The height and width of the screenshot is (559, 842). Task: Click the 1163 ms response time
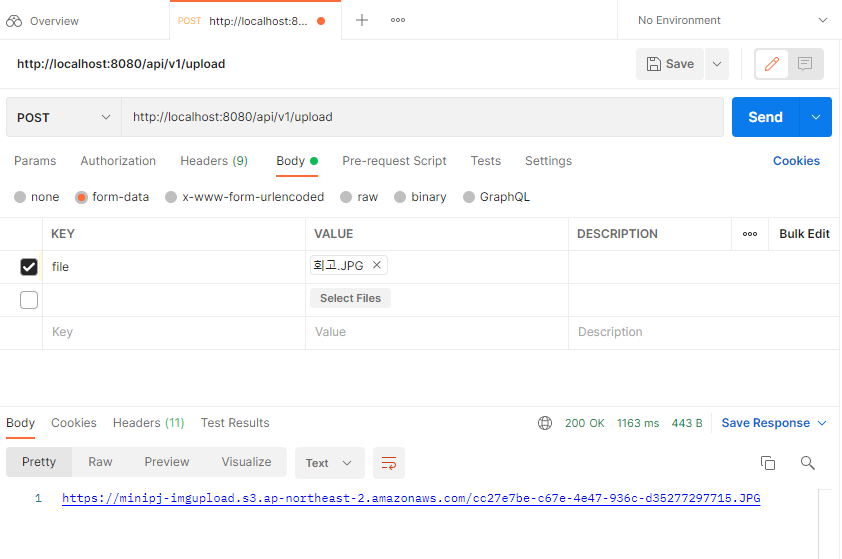click(x=637, y=423)
